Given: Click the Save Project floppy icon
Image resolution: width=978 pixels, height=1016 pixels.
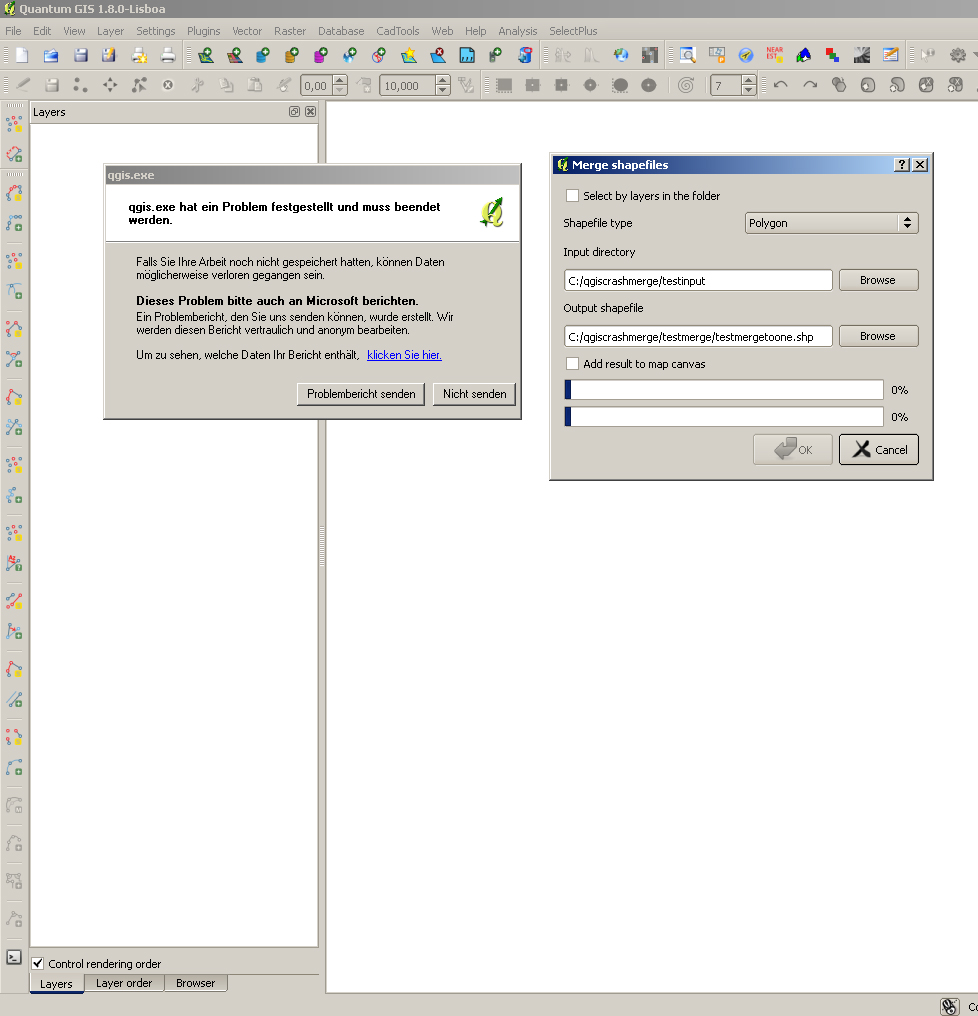Looking at the screenshot, I should pos(81,55).
